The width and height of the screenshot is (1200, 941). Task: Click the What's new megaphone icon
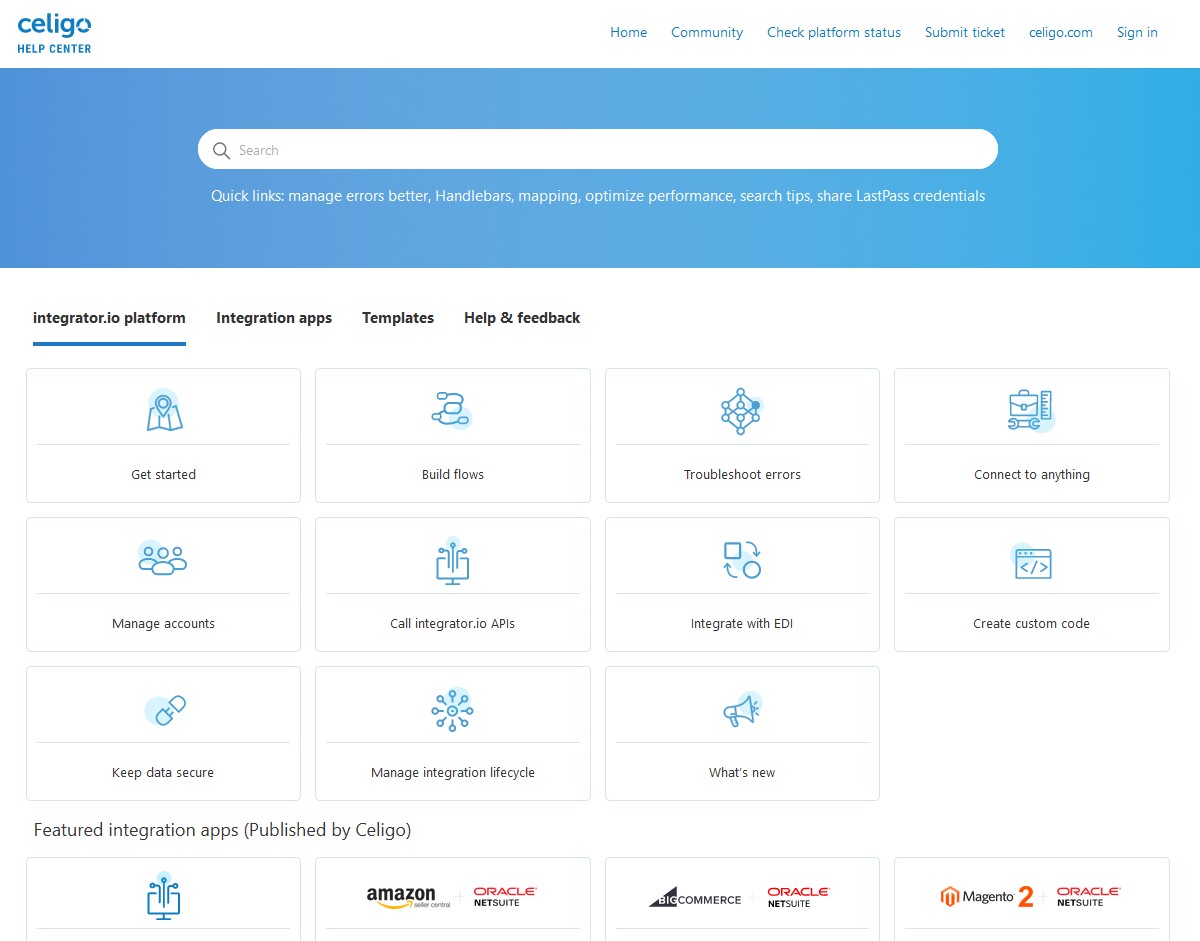(x=742, y=710)
